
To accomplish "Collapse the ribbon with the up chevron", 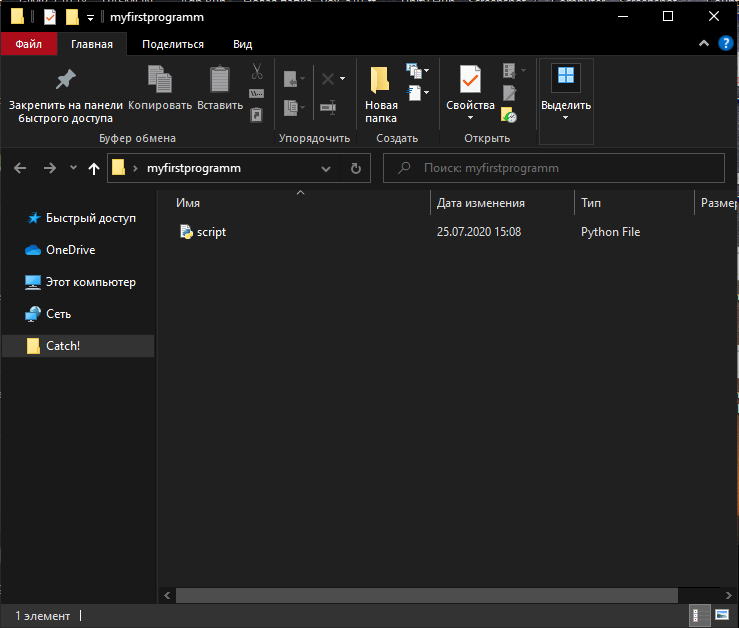I will click(704, 43).
